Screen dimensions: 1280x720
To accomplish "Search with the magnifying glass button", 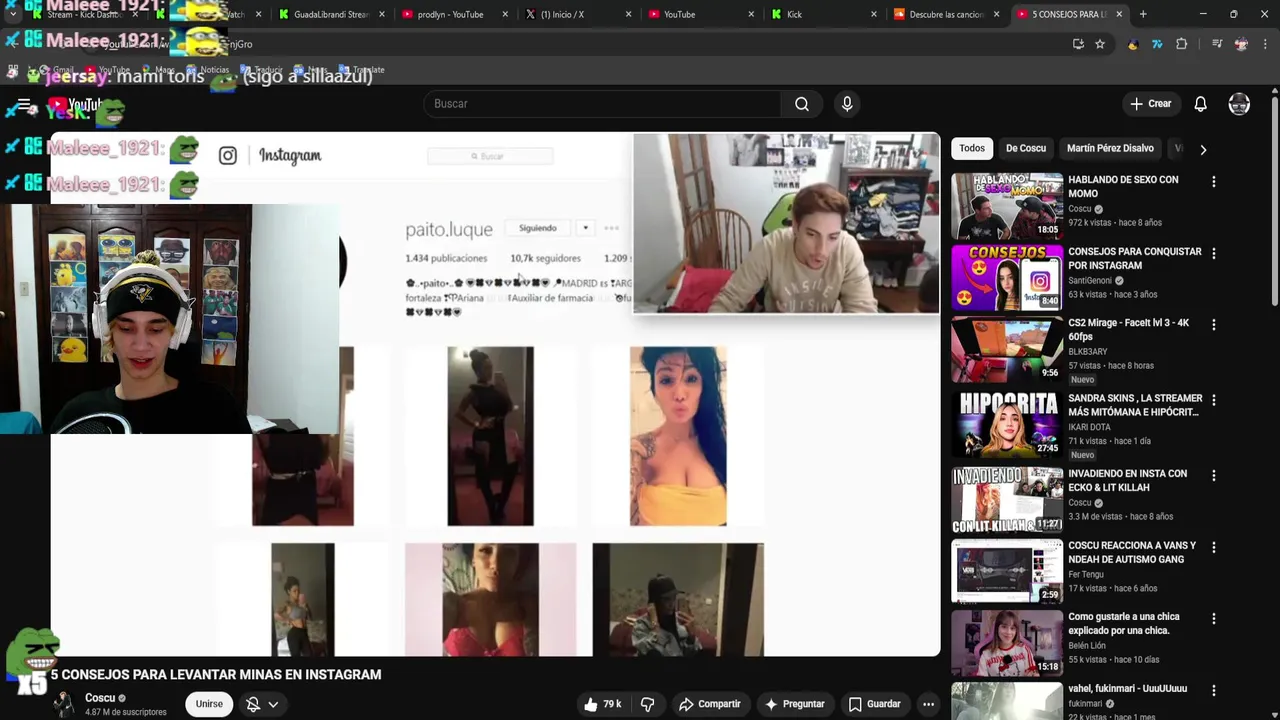I will 802,104.
